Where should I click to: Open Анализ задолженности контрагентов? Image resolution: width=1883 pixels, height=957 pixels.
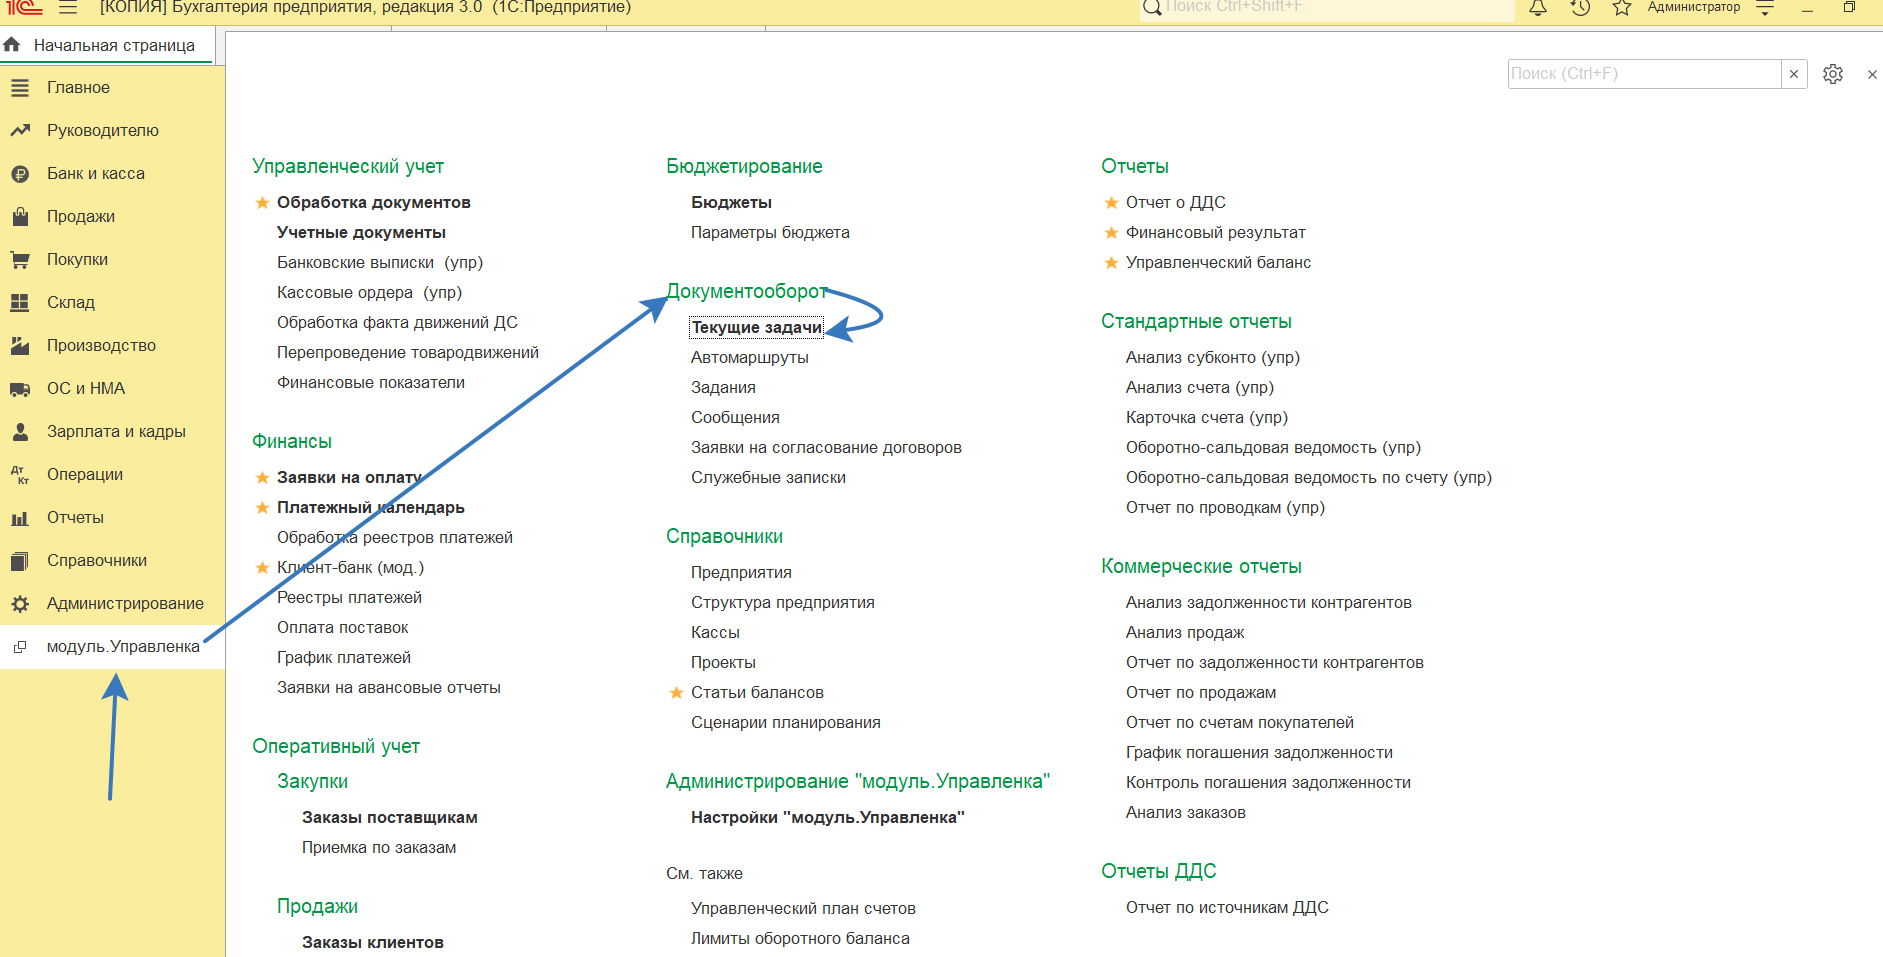point(1269,603)
